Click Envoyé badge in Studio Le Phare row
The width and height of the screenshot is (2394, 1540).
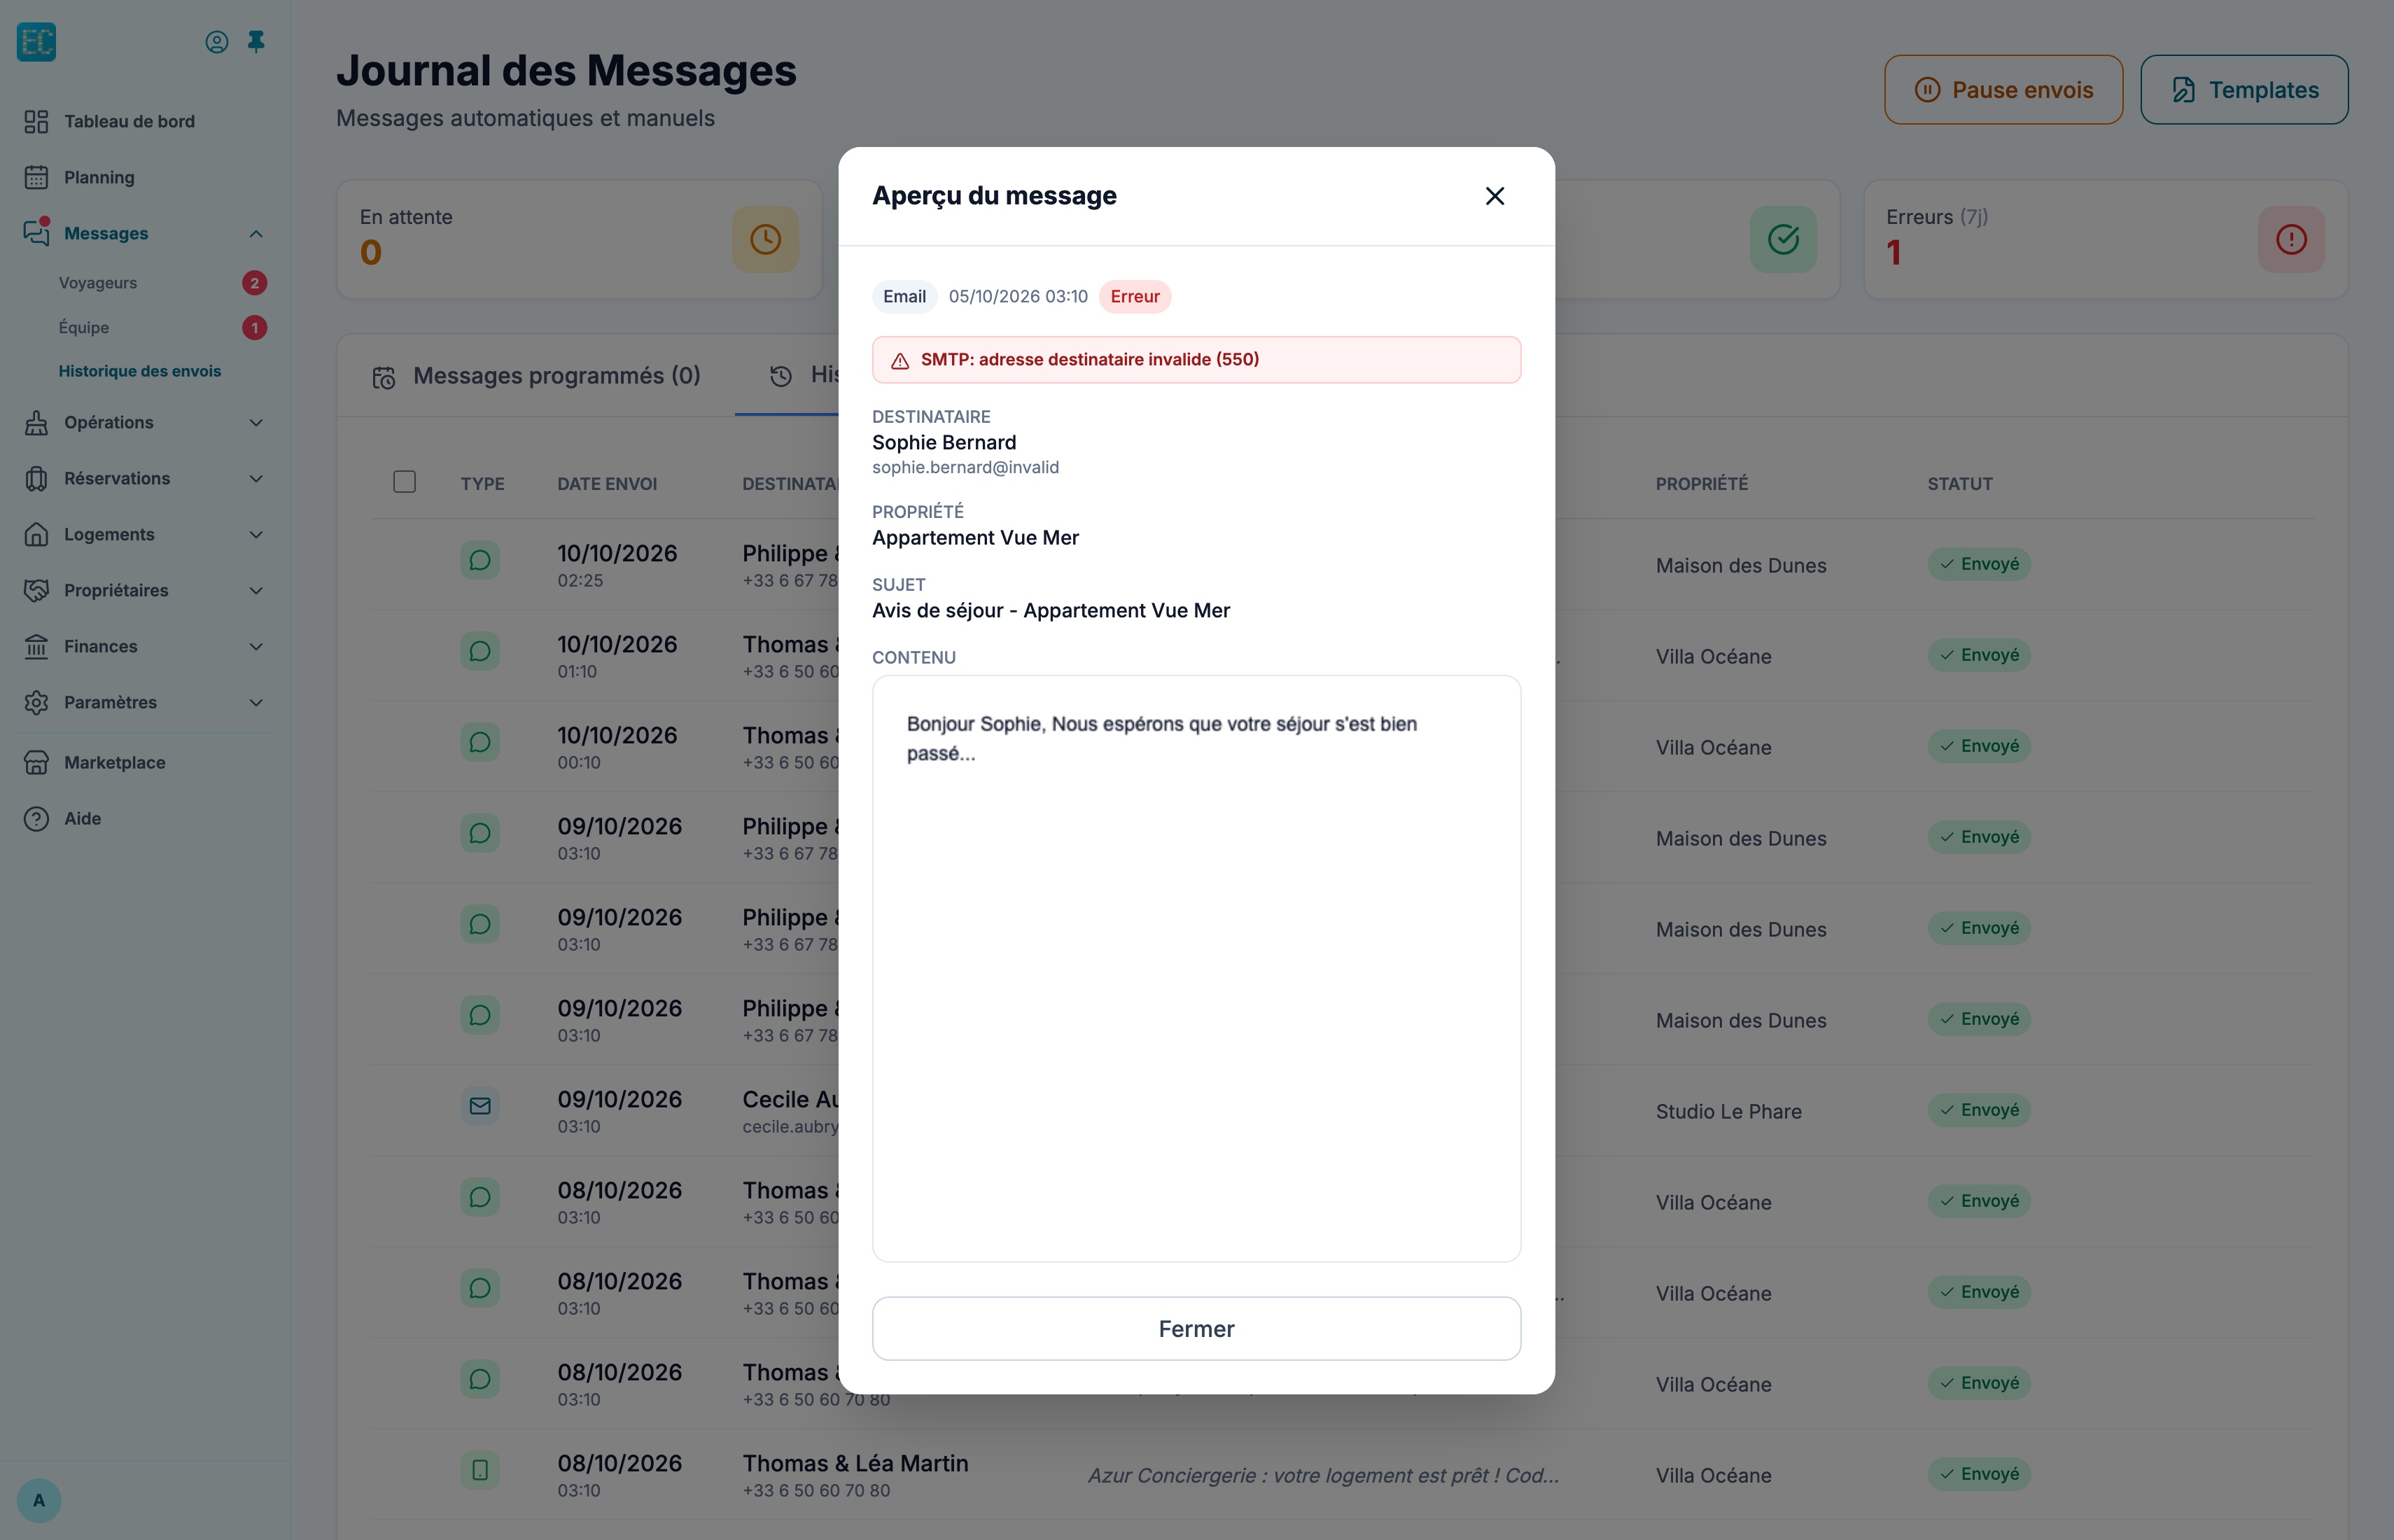pos(1978,1110)
